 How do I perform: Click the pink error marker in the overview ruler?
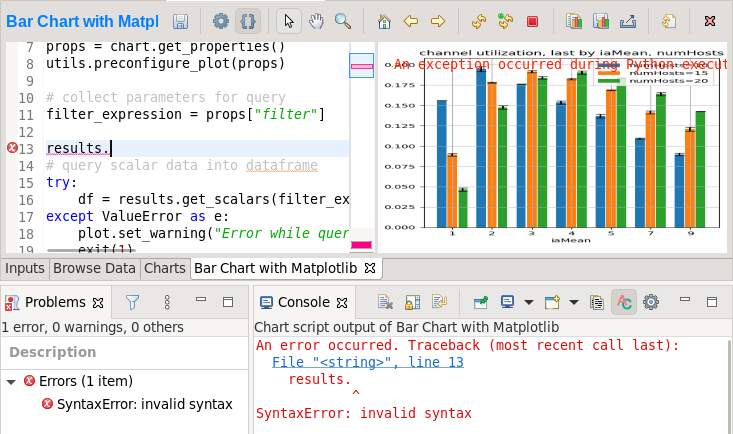(361, 66)
